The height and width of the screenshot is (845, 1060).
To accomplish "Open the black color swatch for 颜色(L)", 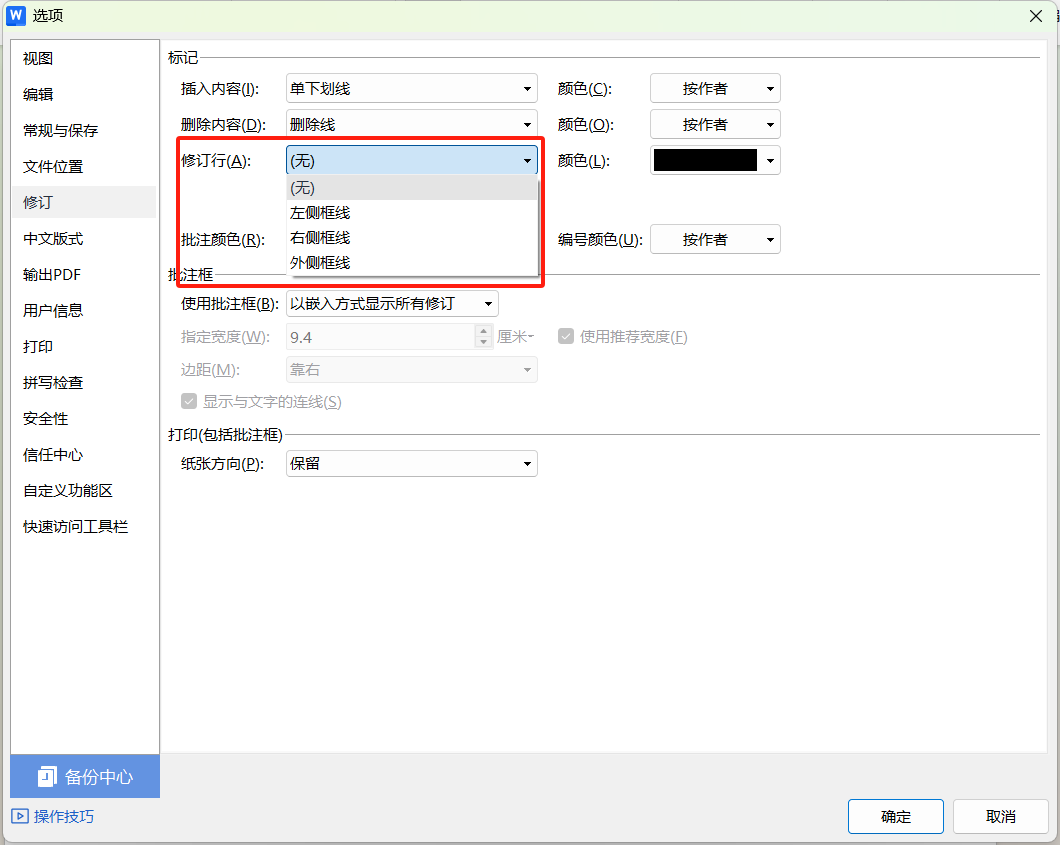I will click(715, 159).
